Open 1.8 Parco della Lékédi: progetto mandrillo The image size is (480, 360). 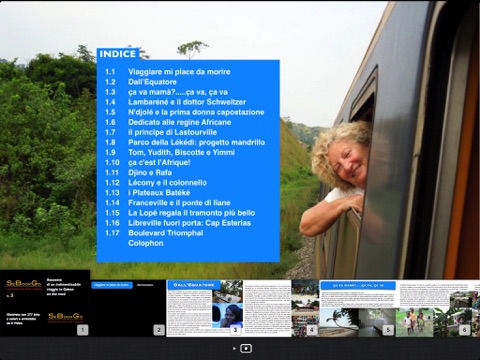click(185, 142)
